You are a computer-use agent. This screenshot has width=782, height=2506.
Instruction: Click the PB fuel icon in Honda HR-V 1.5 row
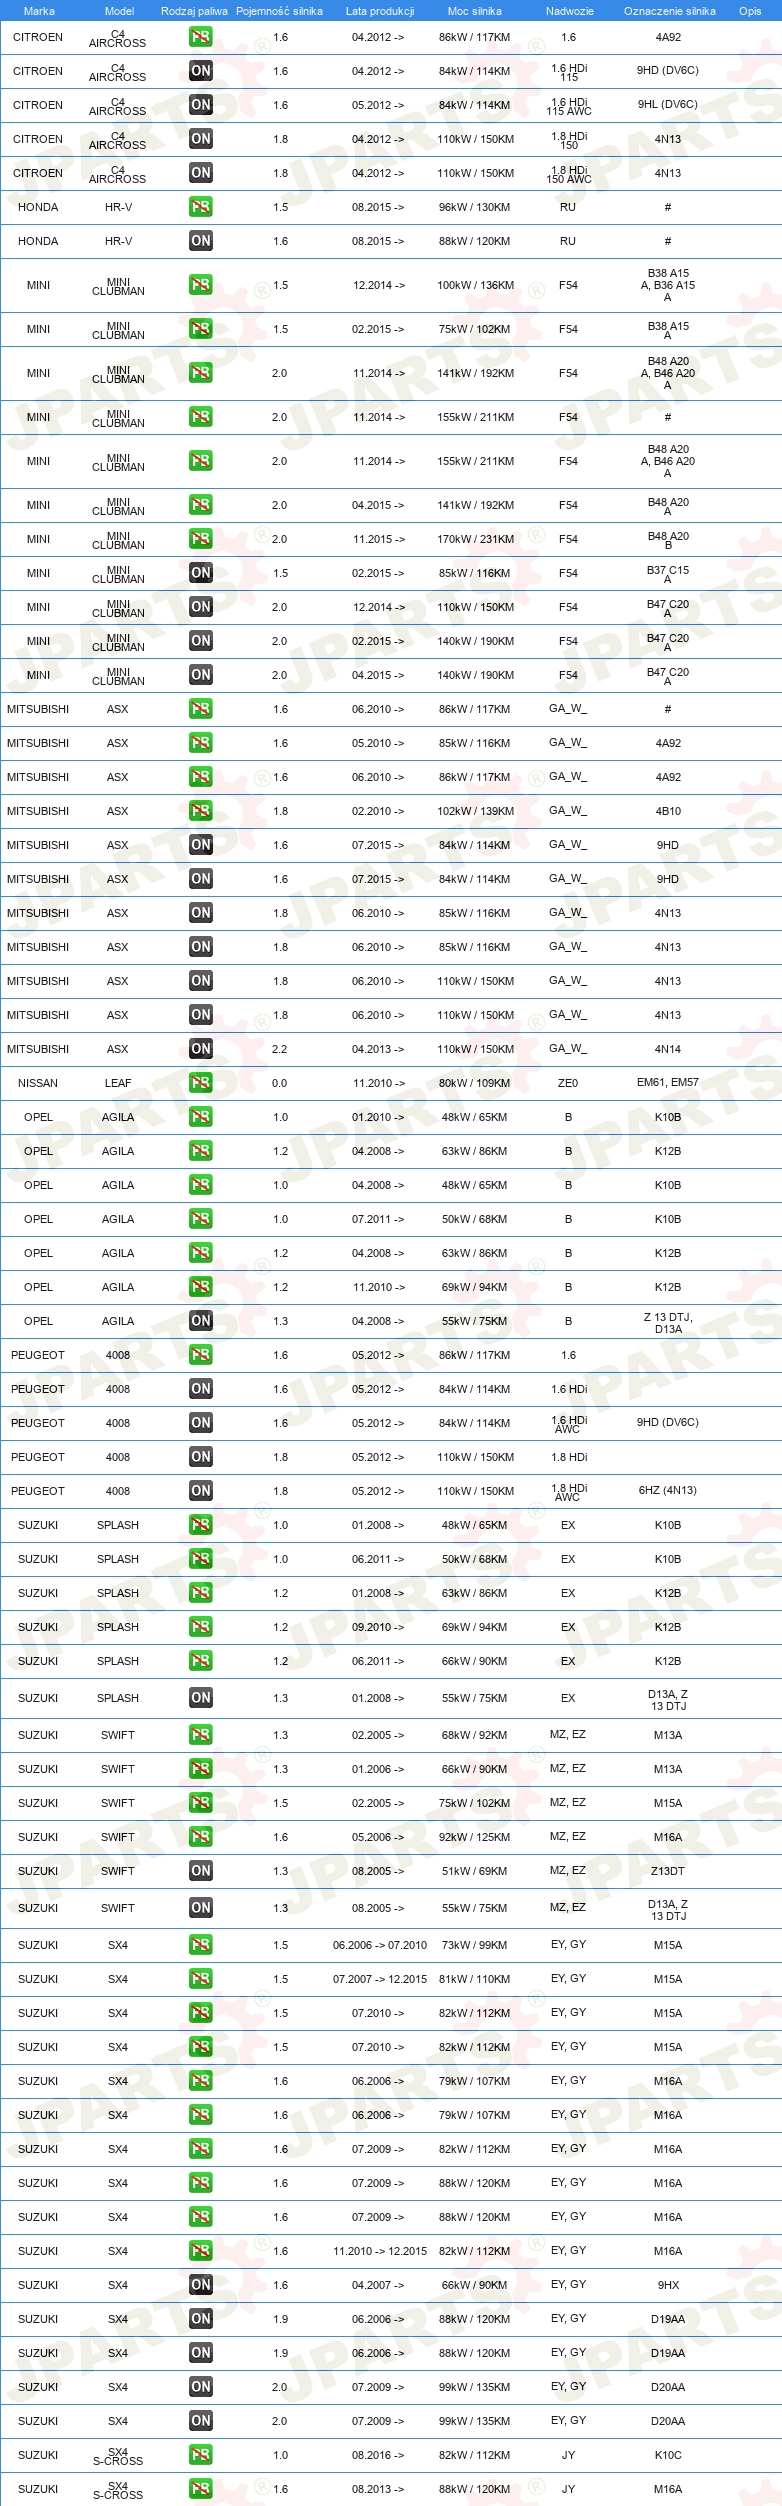pyautogui.click(x=200, y=207)
